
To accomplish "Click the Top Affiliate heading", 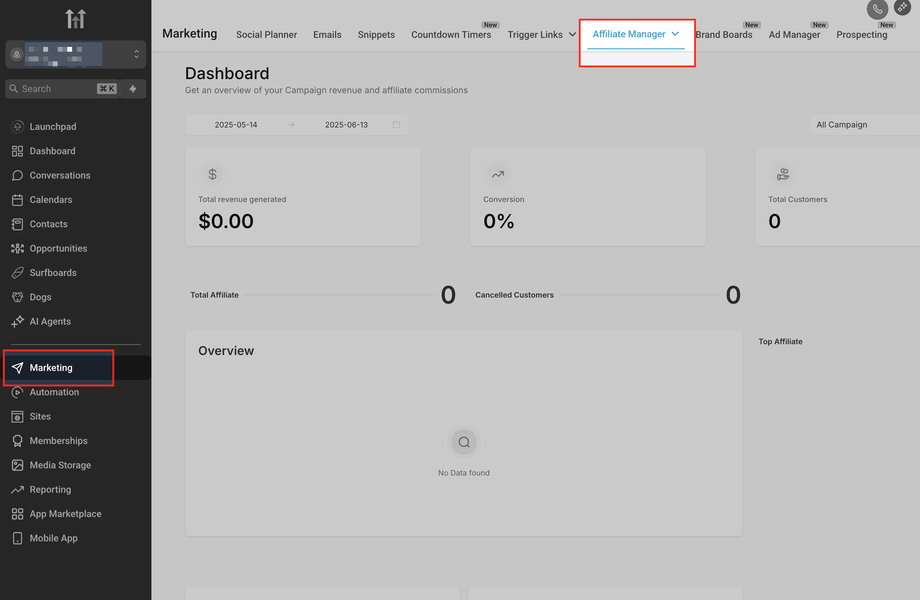I will pyautogui.click(x=780, y=341).
